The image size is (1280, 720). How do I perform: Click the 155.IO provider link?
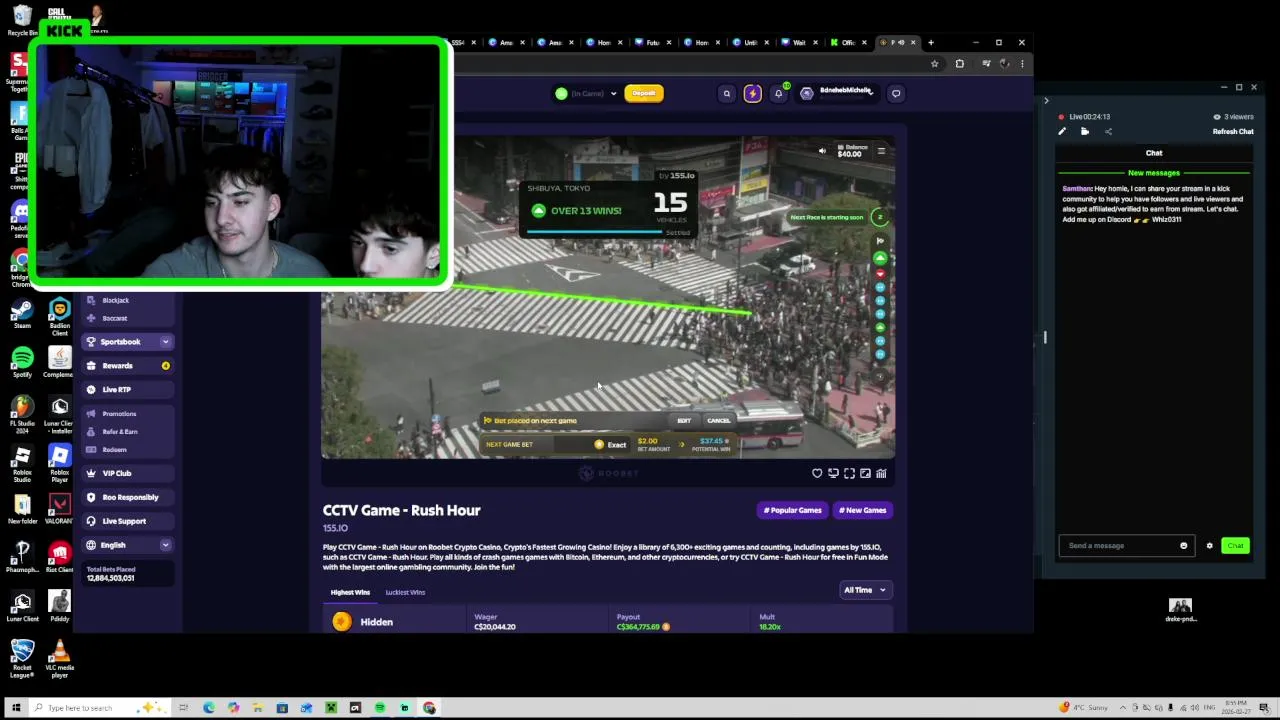pyautogui.click(x=335, y=528)
